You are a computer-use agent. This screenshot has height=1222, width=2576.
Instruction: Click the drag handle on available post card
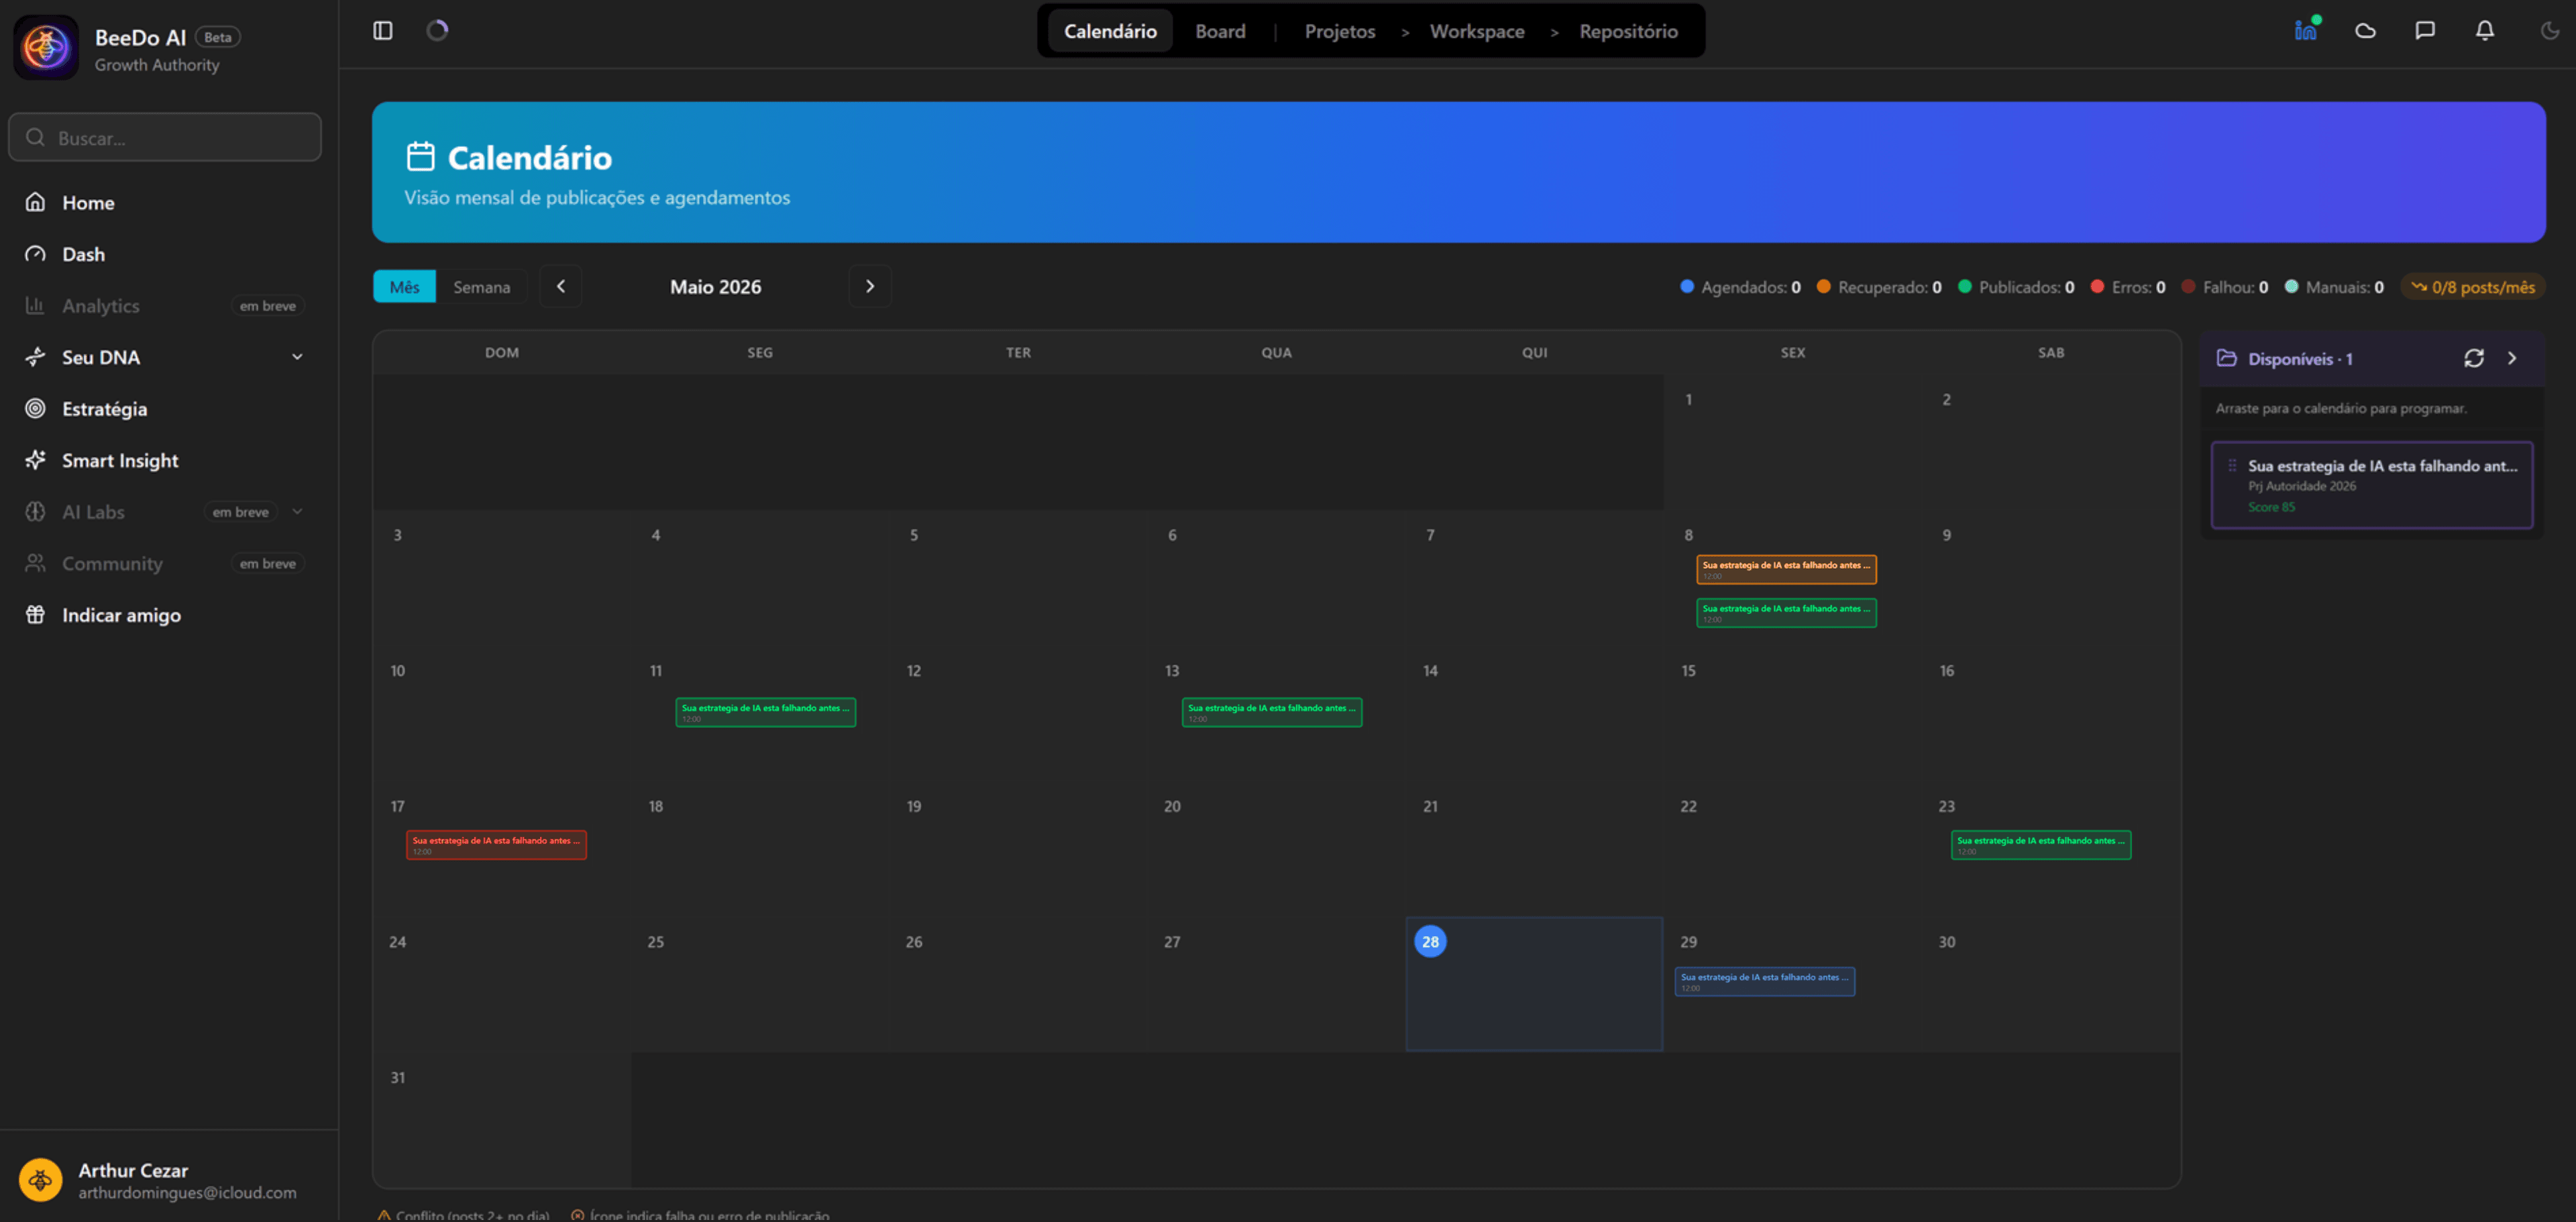(2231, 465)
